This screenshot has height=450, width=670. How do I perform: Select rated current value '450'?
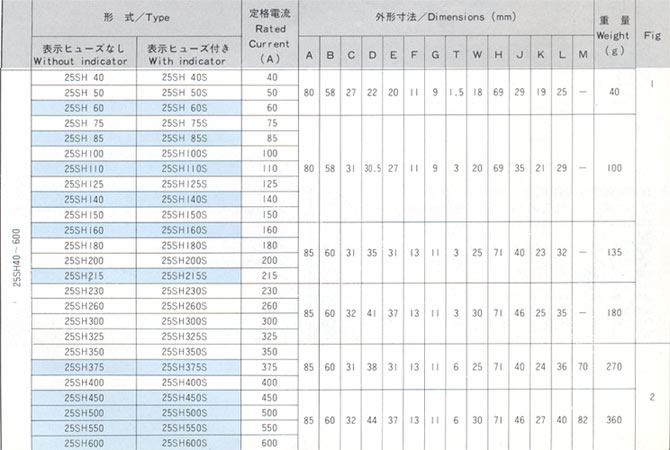pyautogui.click(x=270, y=398)
